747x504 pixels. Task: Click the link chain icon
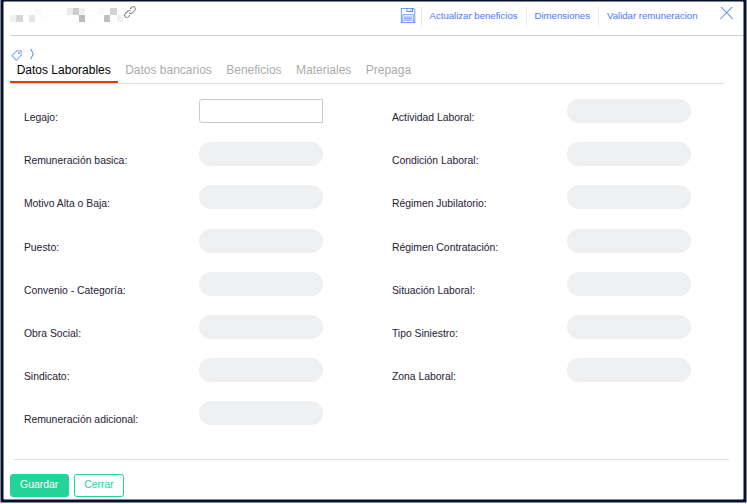130,13
